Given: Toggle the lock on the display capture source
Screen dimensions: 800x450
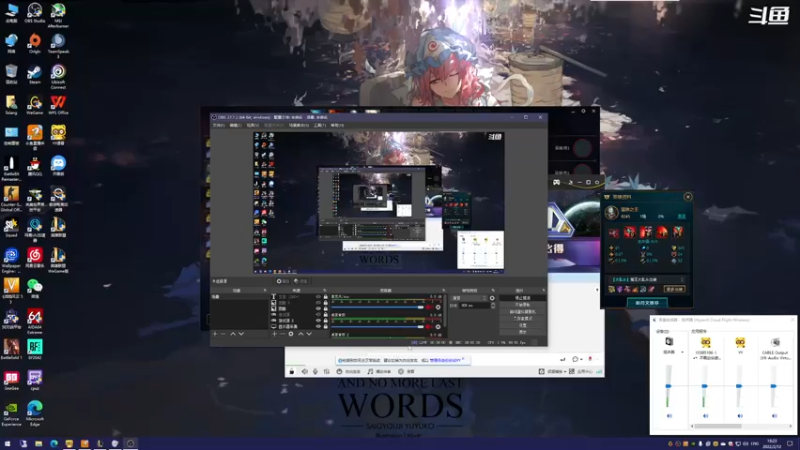Looking at the screenshot, I should pos(326,327).
